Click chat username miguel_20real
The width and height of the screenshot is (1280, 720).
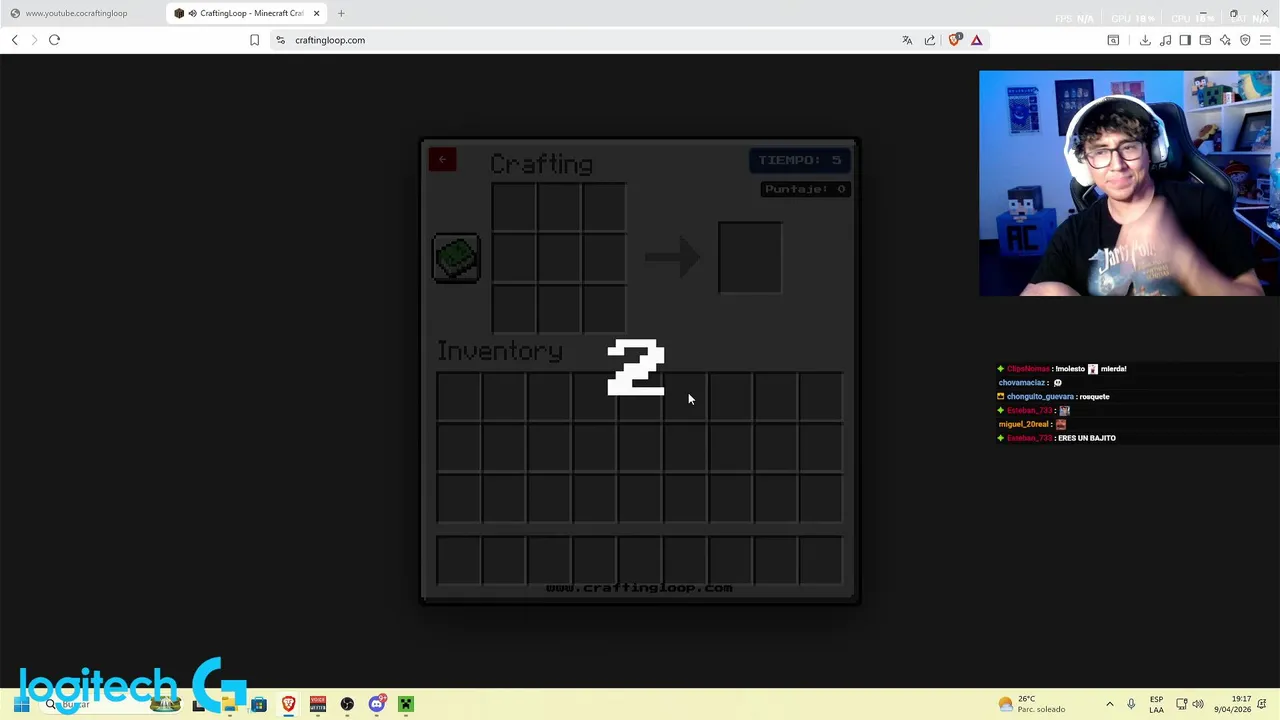pos(1023,424)
